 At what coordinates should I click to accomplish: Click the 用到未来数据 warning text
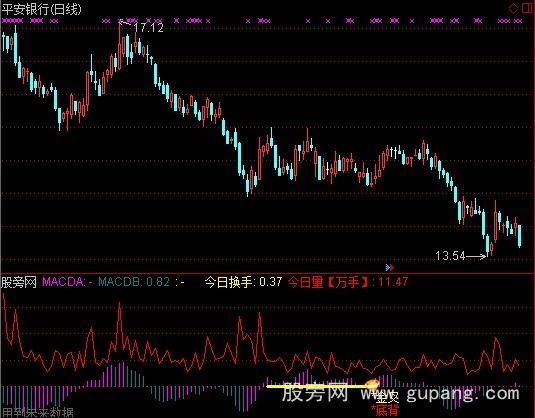tap(38, 412)
